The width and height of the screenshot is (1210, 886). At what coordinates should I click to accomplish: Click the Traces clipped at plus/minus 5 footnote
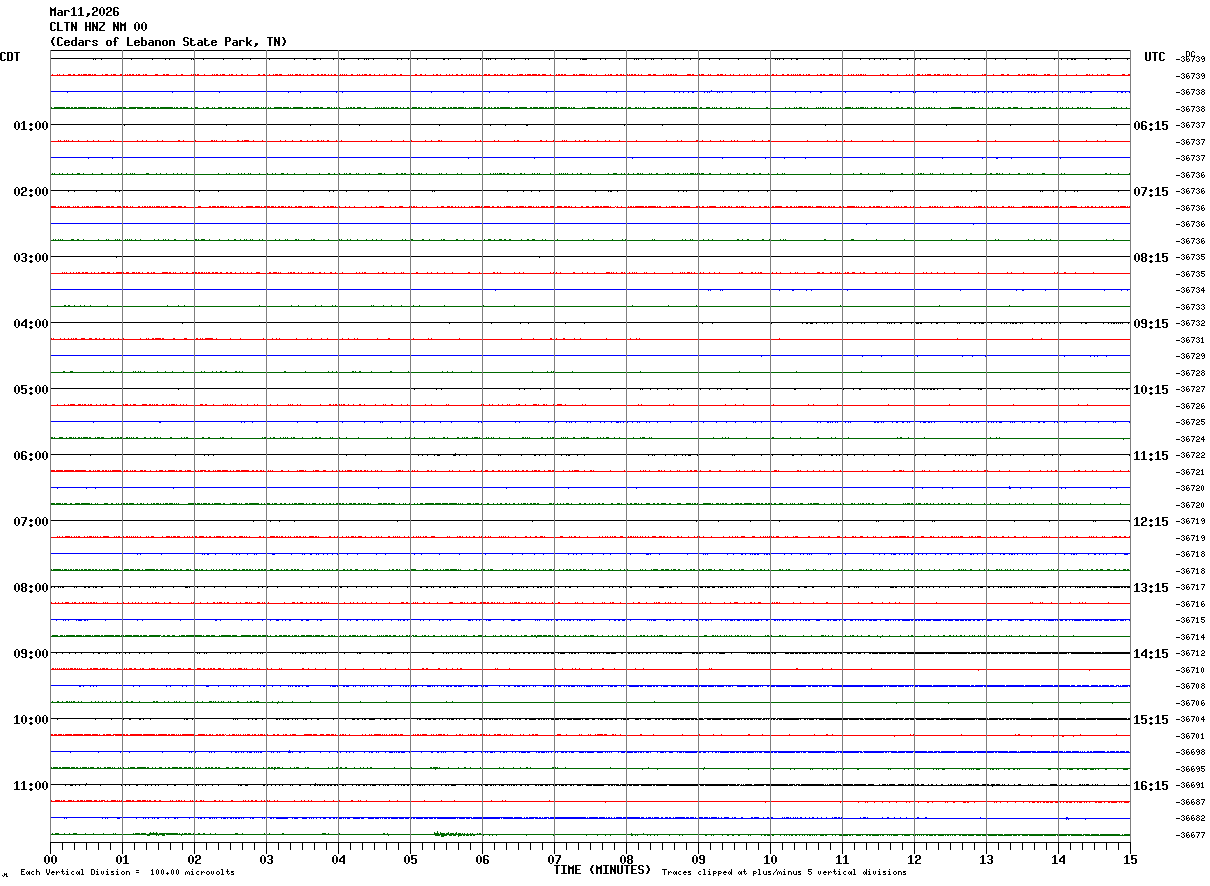(x=784, y=873)
